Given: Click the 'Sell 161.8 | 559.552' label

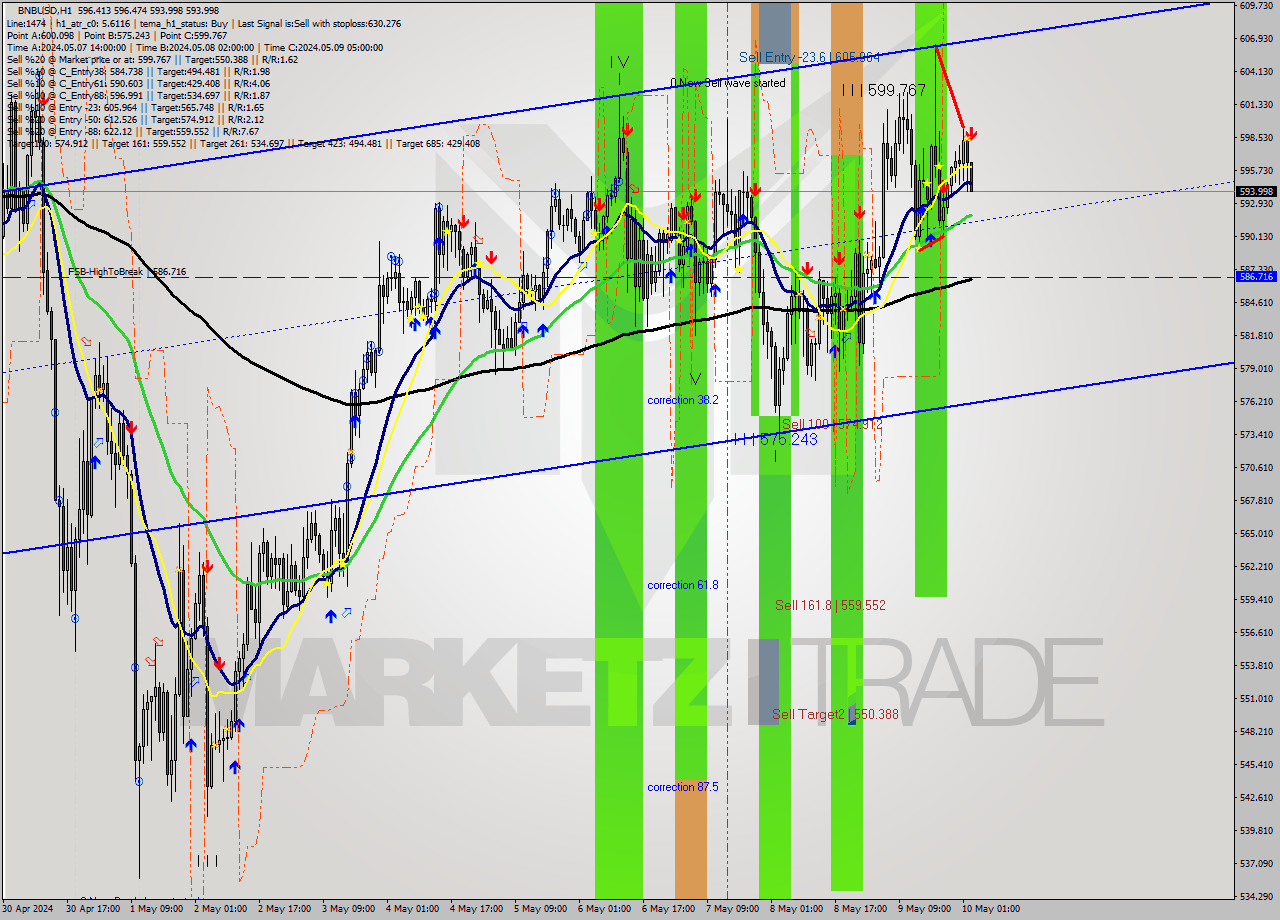Looking at the screenshot, I should click(x=831, y=605).
